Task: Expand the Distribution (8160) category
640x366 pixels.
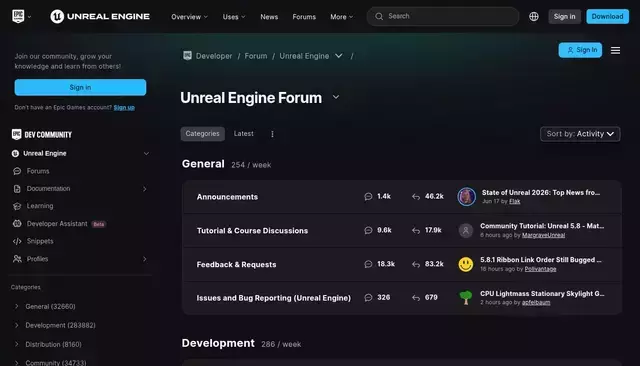Action: coord(16,344)
